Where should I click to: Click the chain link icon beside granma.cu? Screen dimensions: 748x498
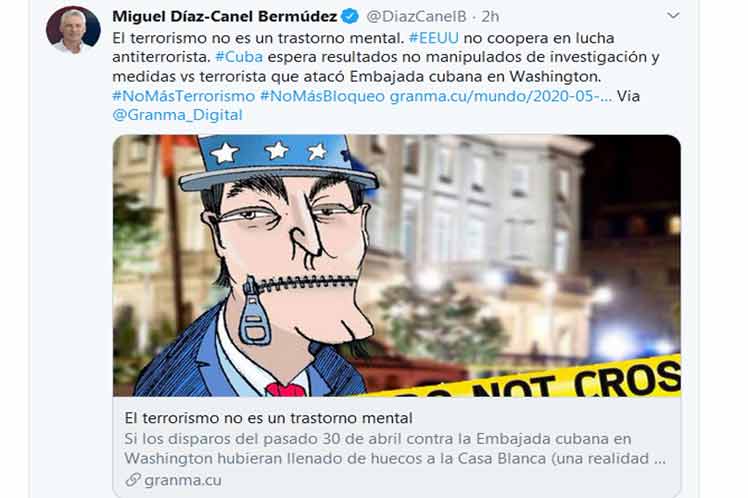(x=133, y=479)
